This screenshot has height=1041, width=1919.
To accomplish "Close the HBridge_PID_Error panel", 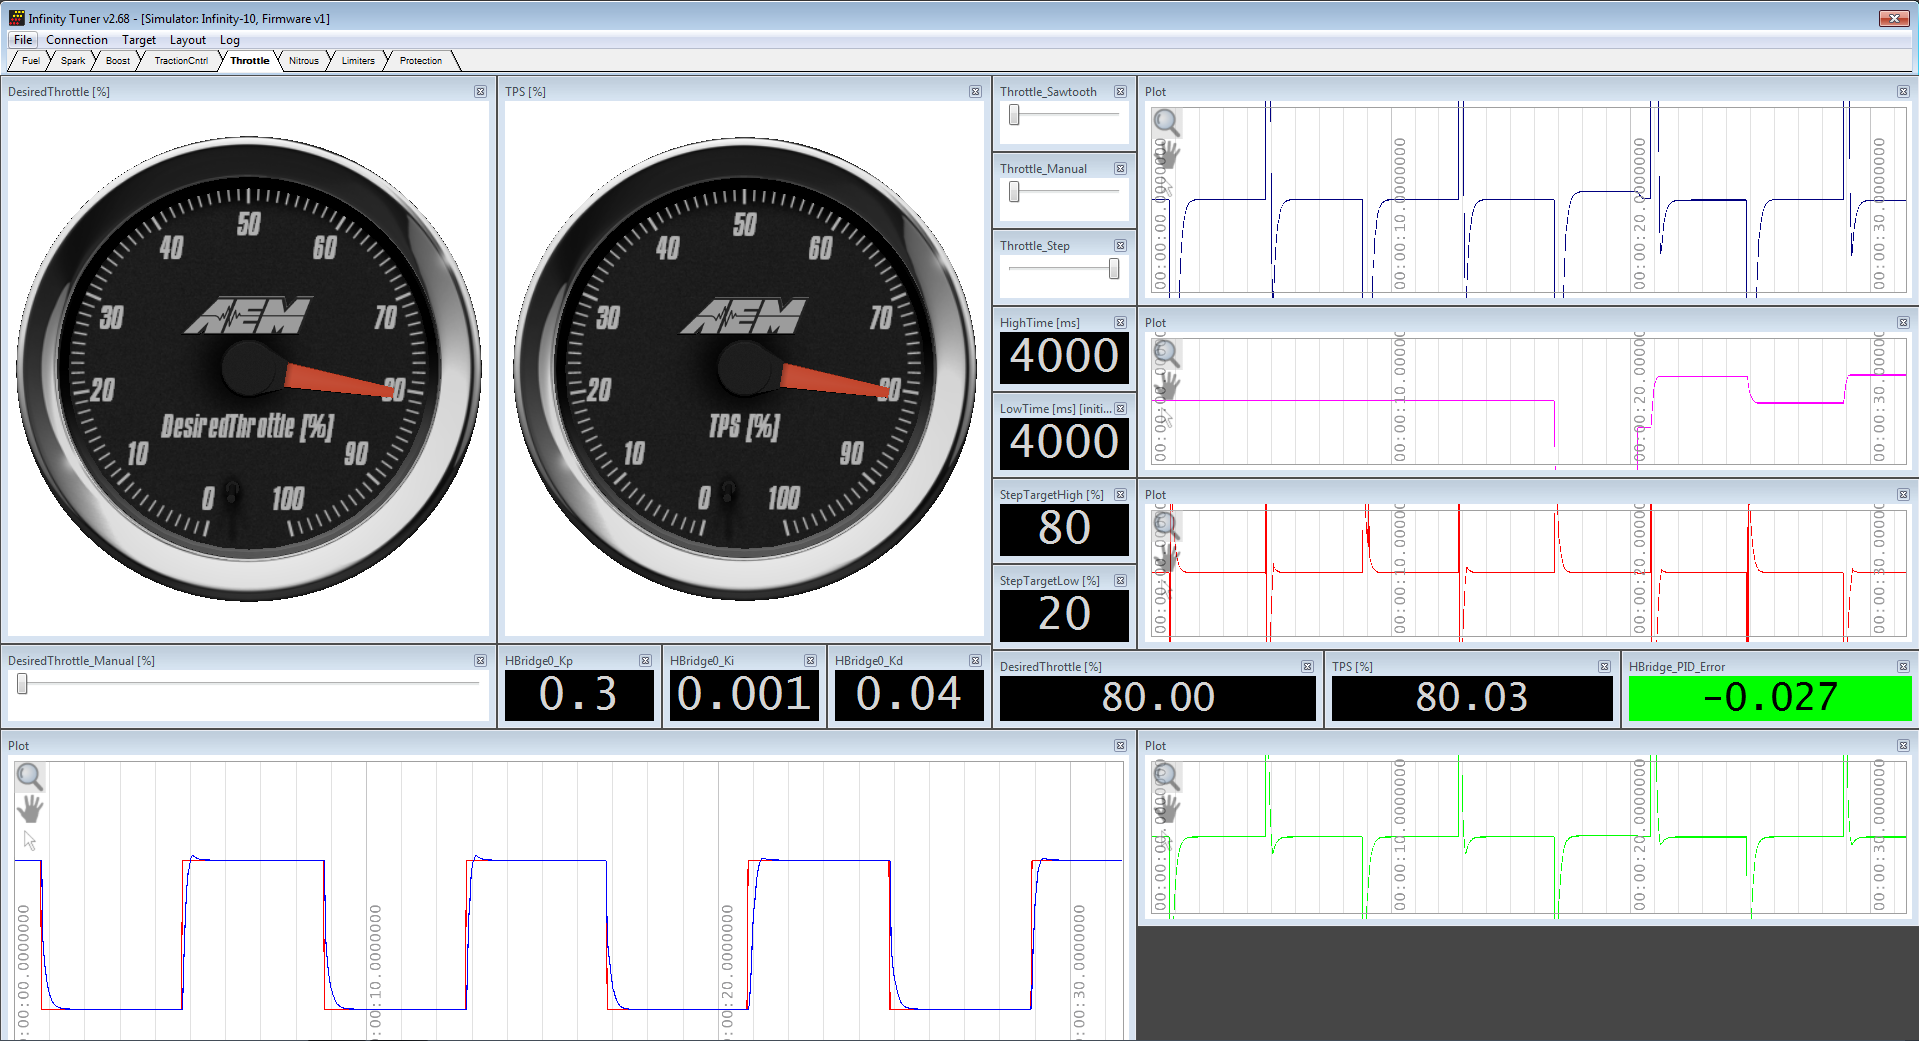I will click(x=1903, y=666).
